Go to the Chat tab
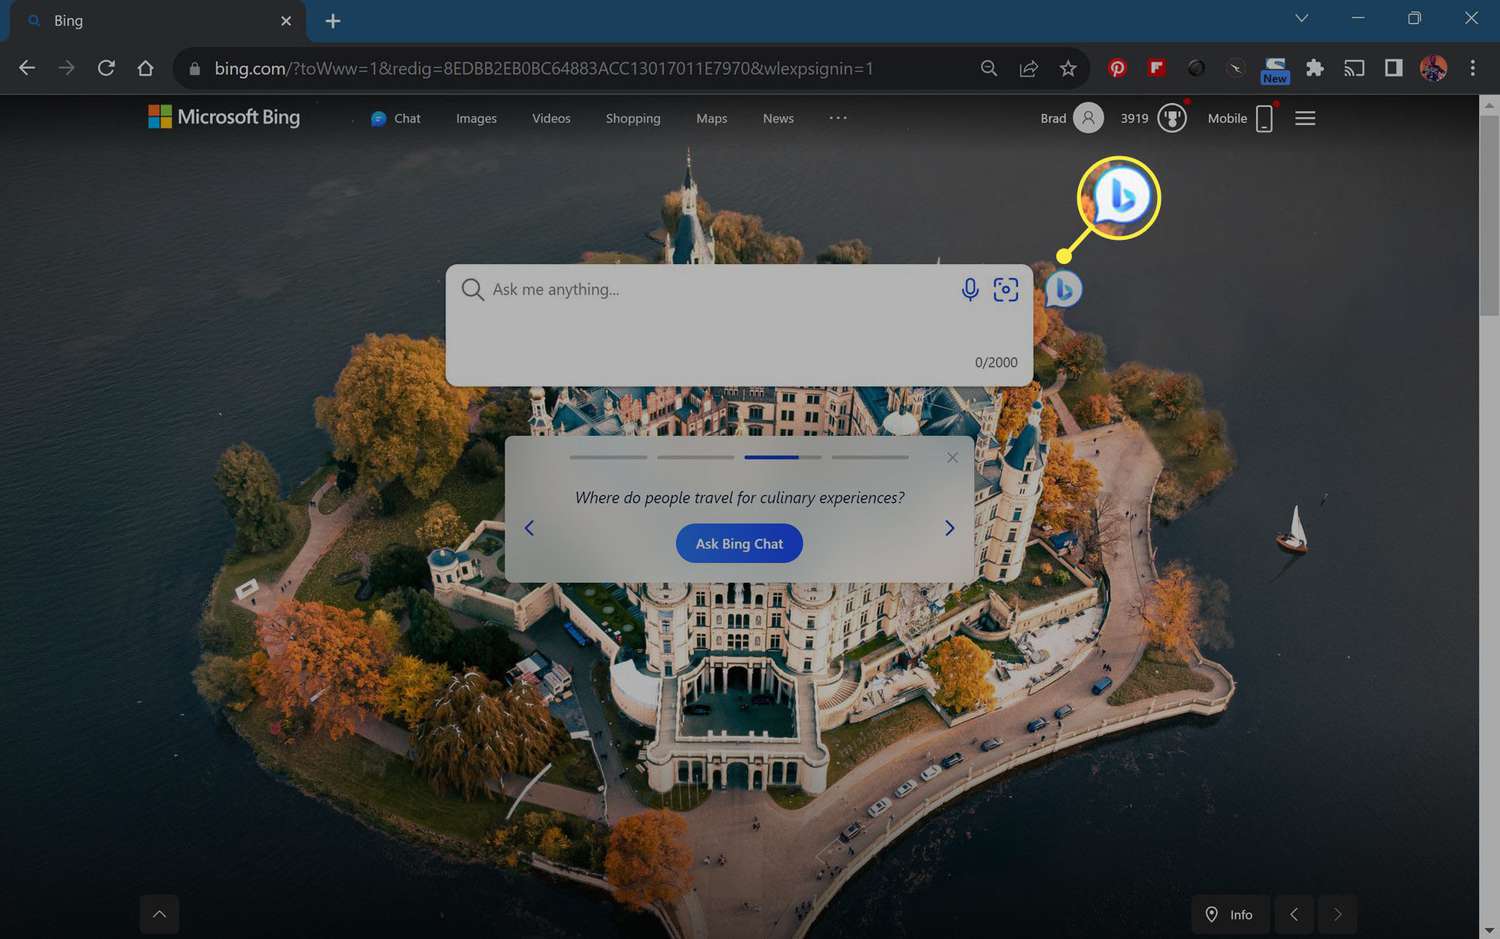Viewport: 1500px width, 939px height. (397, 118)
